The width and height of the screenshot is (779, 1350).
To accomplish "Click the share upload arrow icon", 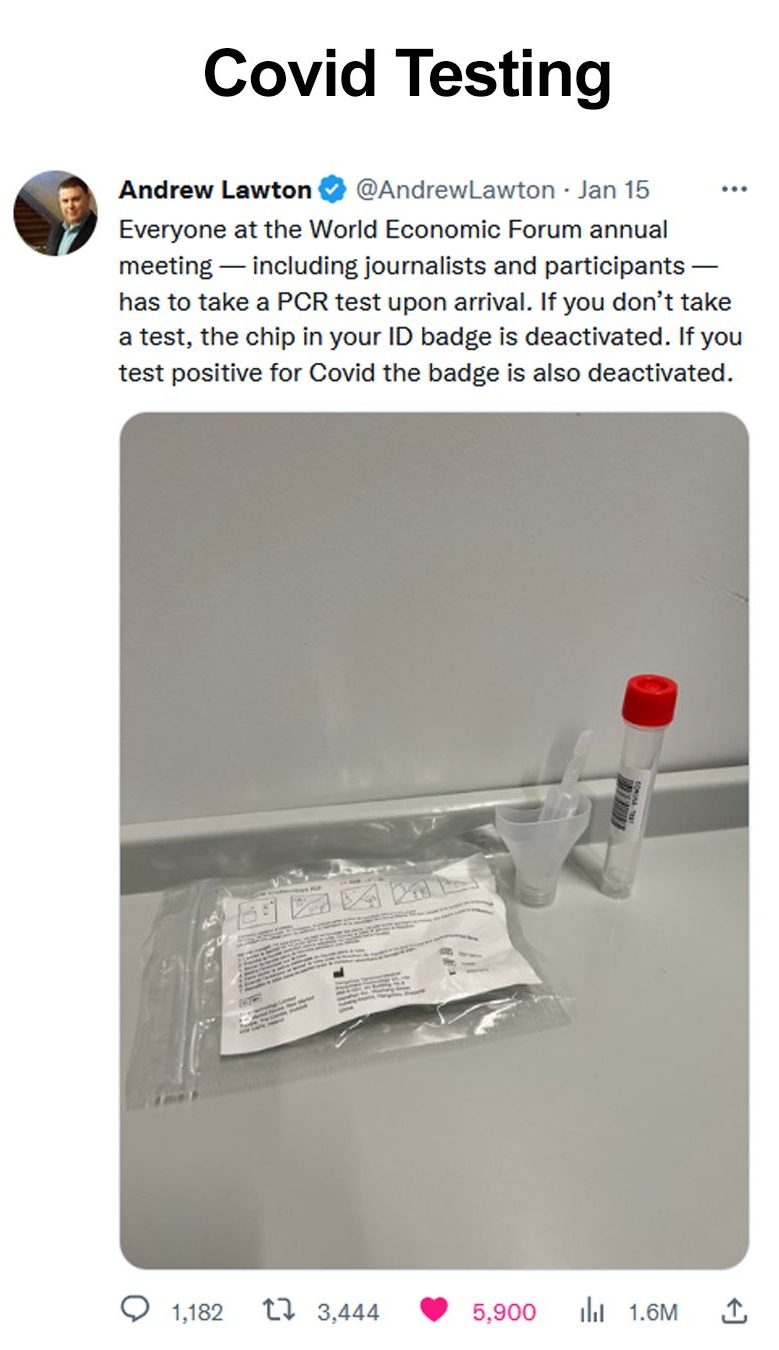I will point(734,1310).
